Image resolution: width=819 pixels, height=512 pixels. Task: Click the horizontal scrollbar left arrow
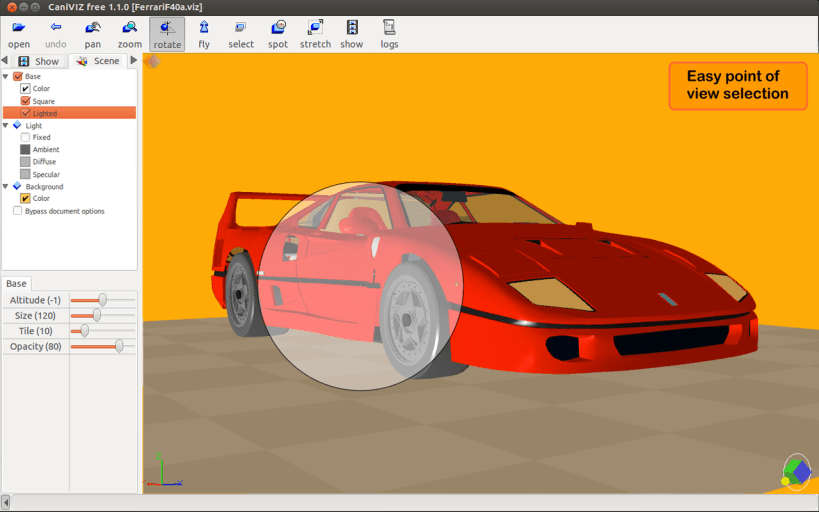[6, 502]
